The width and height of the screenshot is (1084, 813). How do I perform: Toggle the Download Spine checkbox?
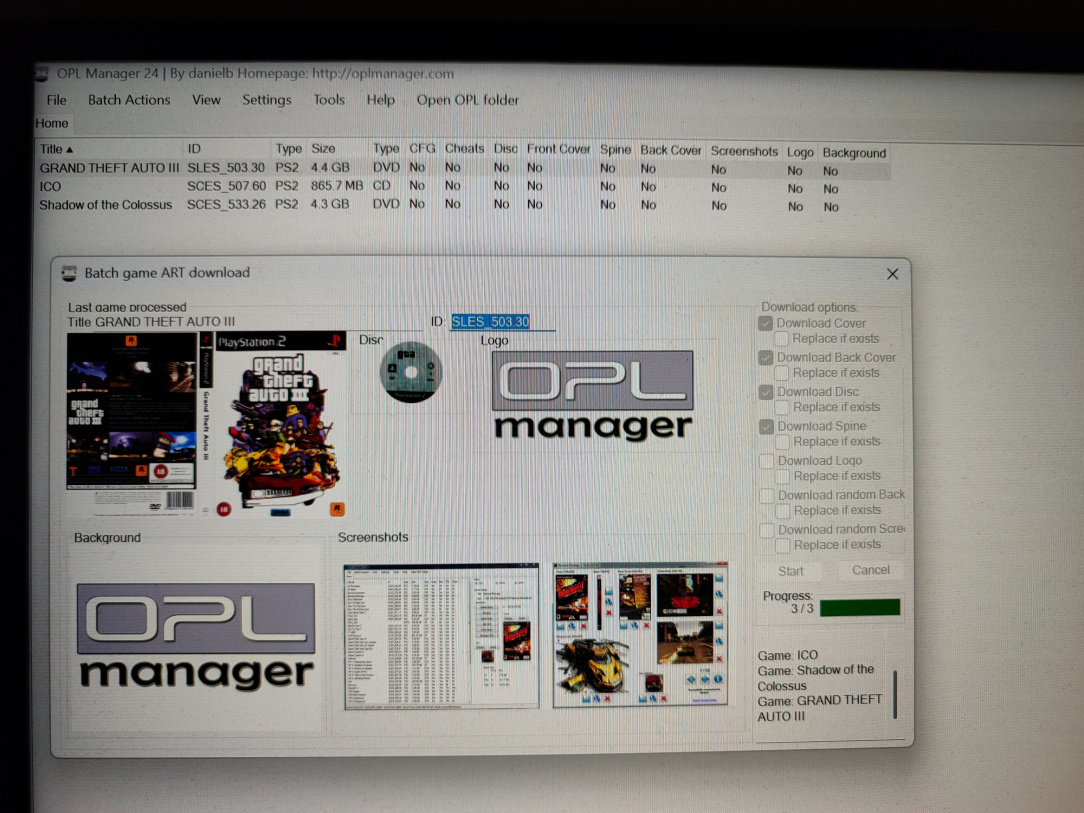(766, 427)
